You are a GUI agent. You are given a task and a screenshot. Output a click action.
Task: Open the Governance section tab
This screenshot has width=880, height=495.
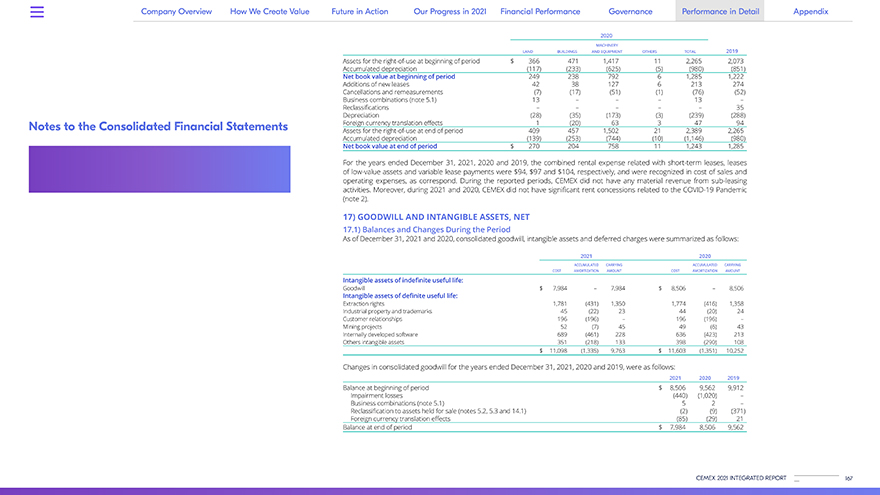pyautogui.click(x=630, y=11)
